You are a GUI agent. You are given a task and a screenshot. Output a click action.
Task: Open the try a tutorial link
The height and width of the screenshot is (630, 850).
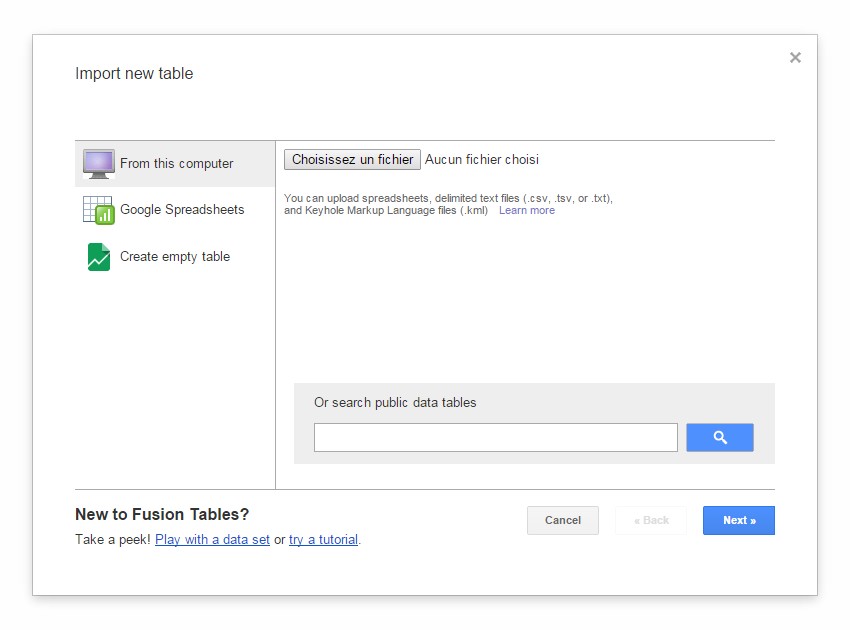tap(324, 539)
